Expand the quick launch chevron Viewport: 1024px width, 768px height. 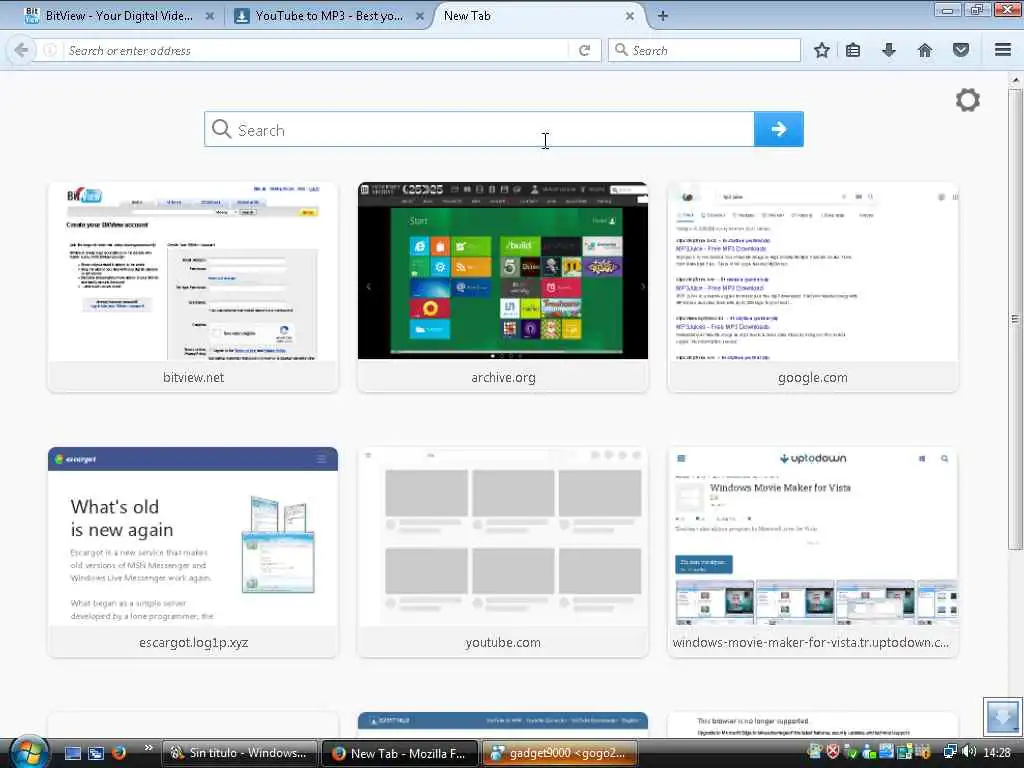149,748
